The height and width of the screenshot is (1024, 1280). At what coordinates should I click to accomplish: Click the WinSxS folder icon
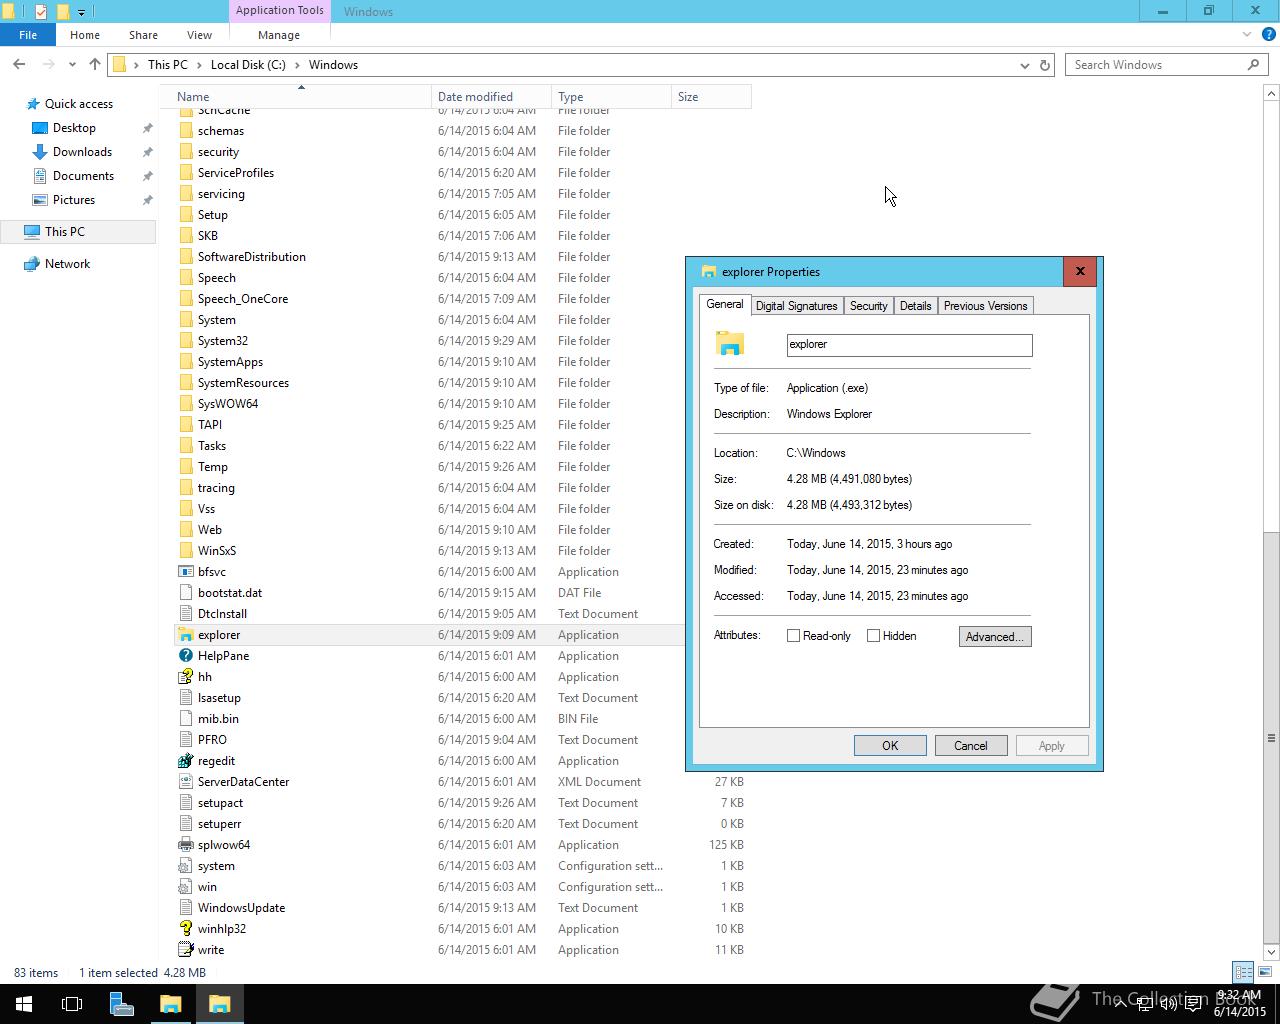185,551
